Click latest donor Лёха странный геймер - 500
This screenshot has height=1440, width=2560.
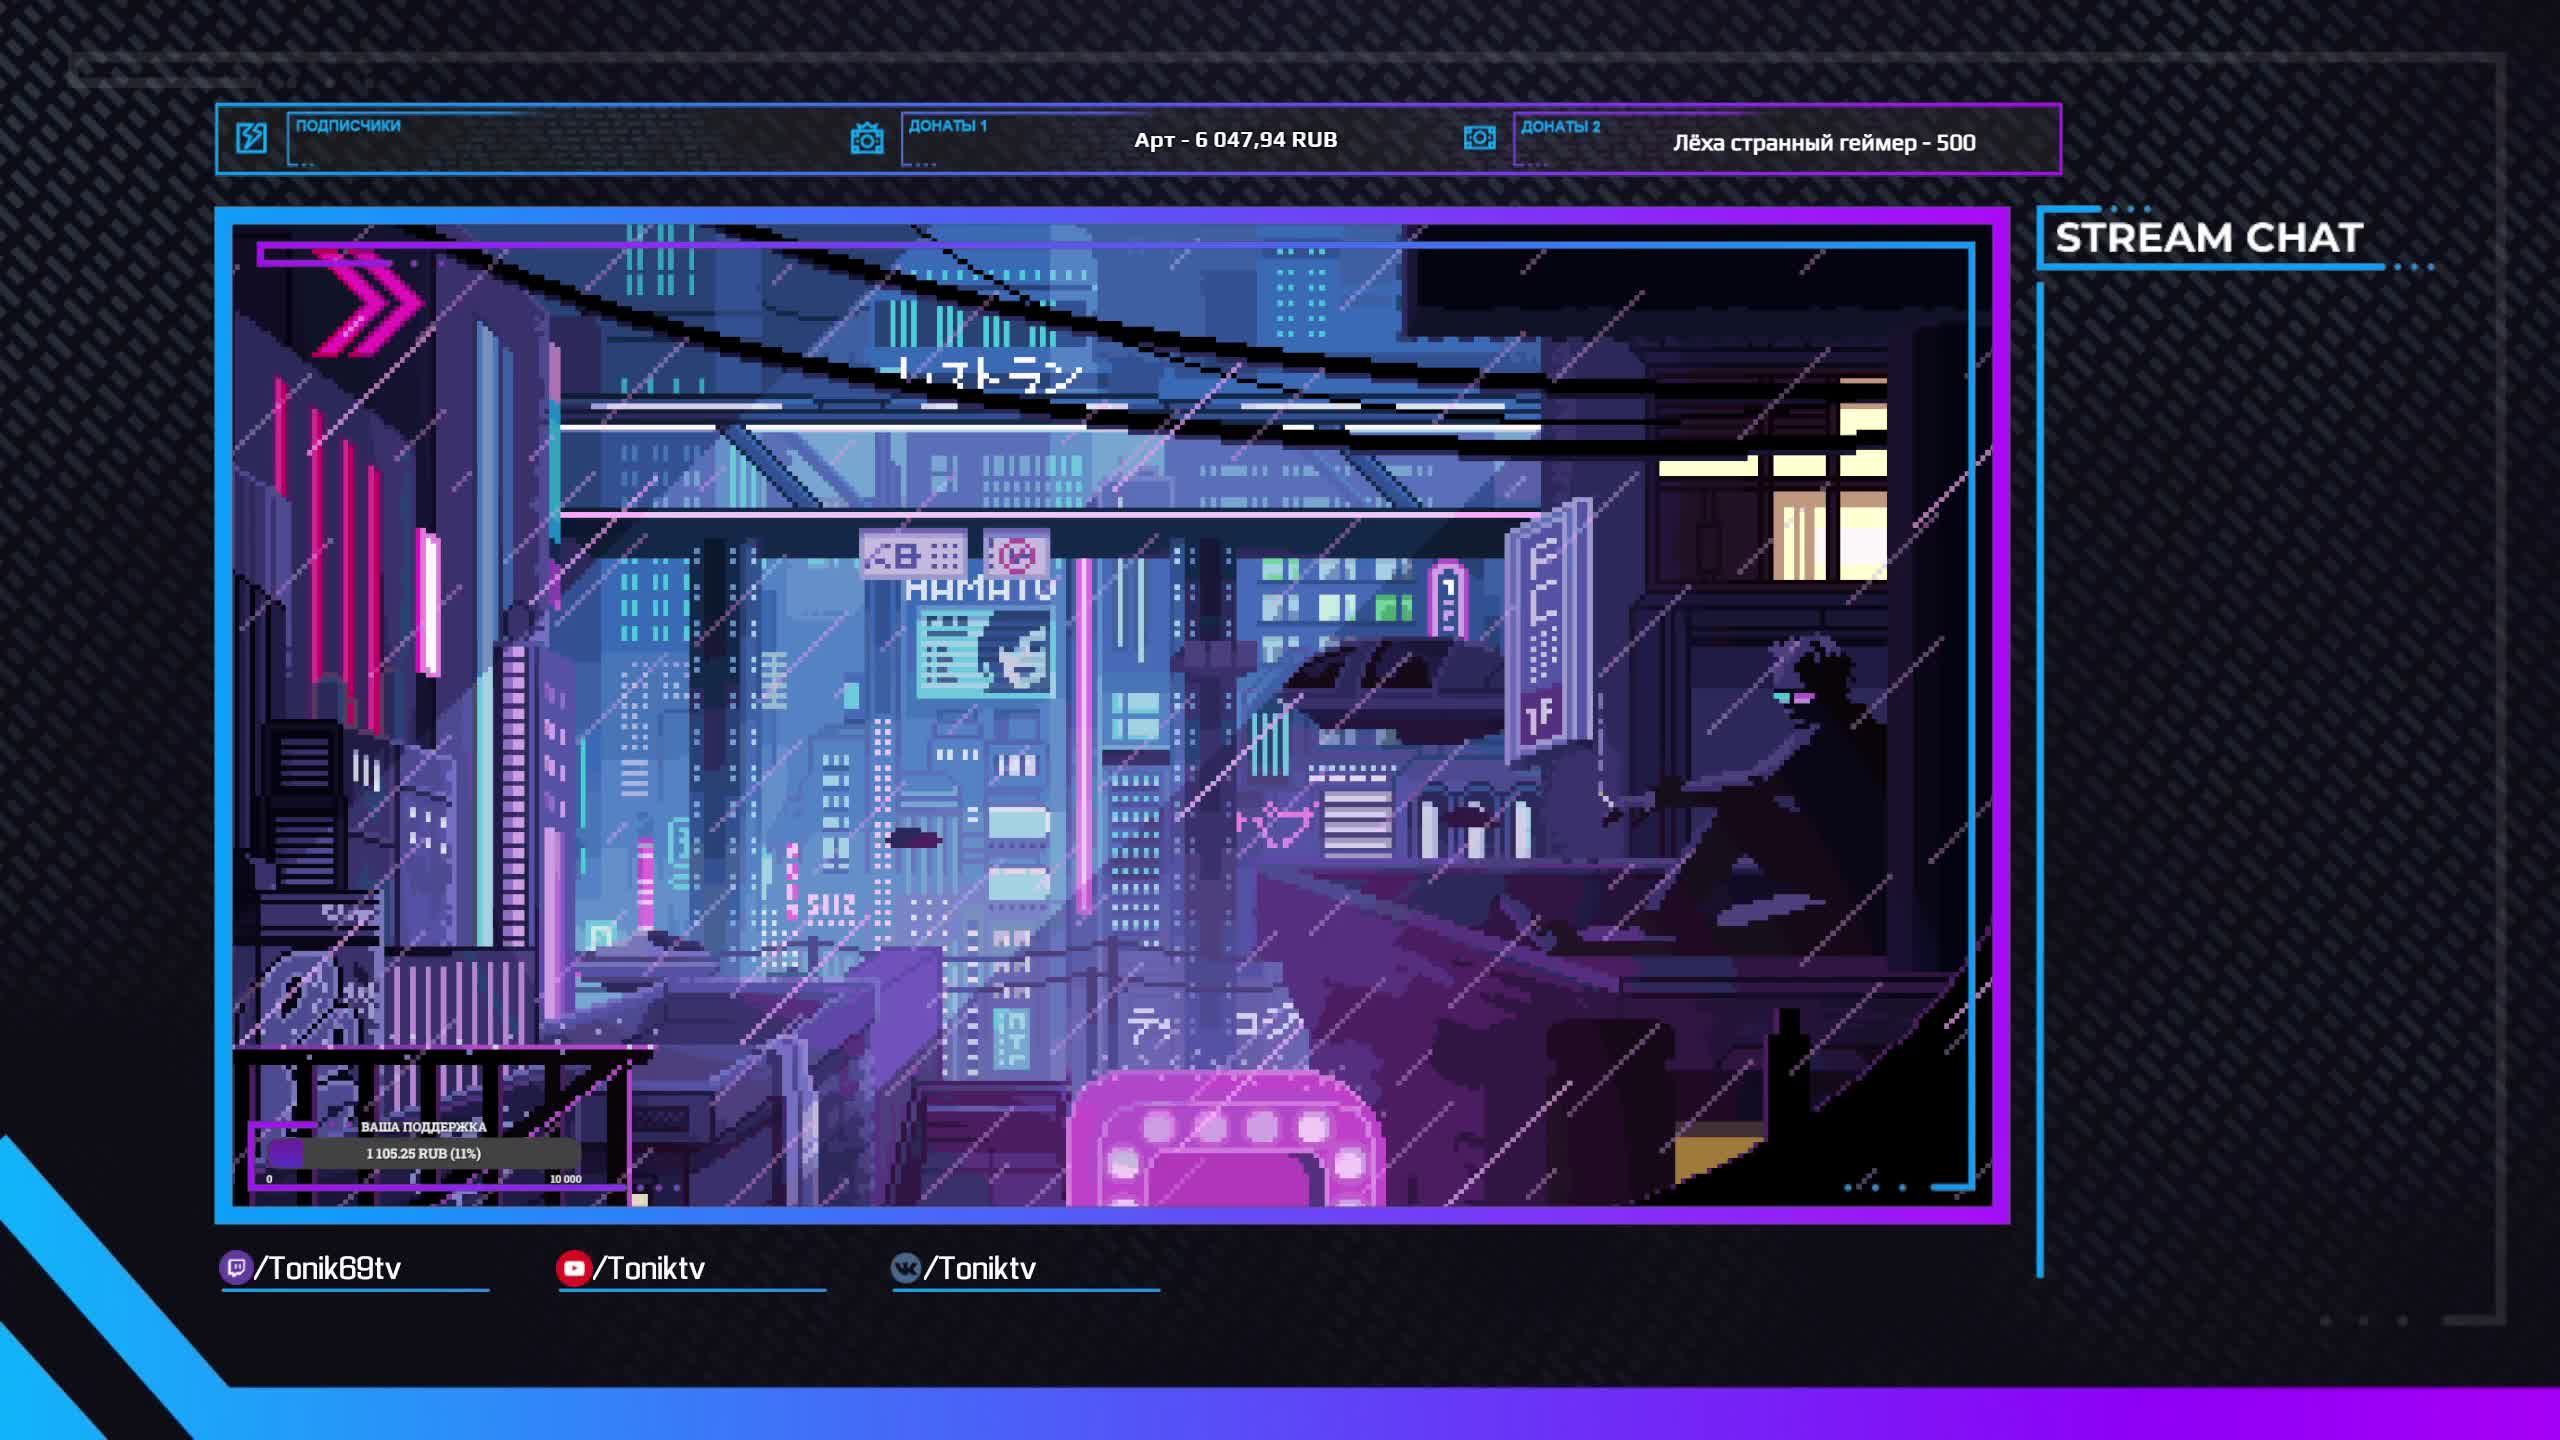[1824, 143]
